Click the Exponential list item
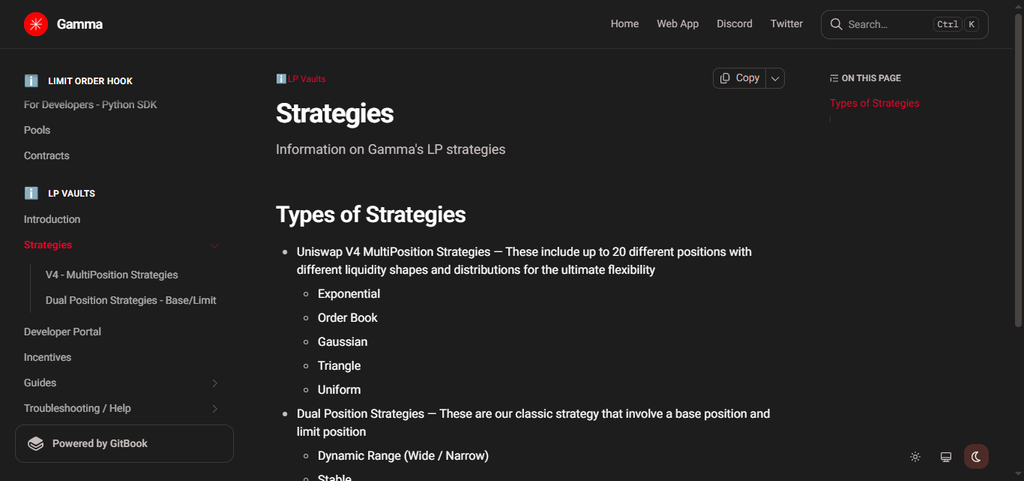The width and height of the screenshot is (1024, 481). (x=349, y=294)
